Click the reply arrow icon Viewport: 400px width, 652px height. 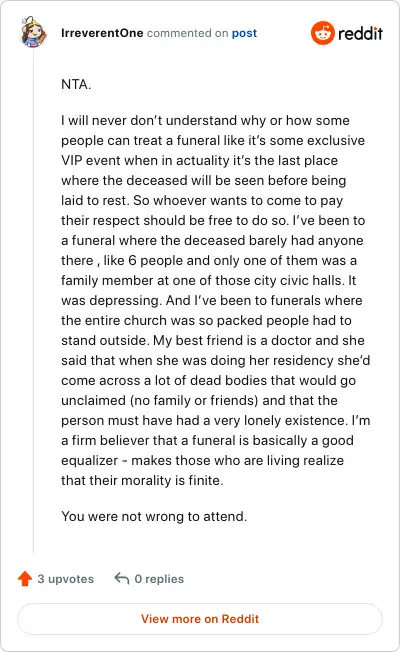tap(122, 578)
